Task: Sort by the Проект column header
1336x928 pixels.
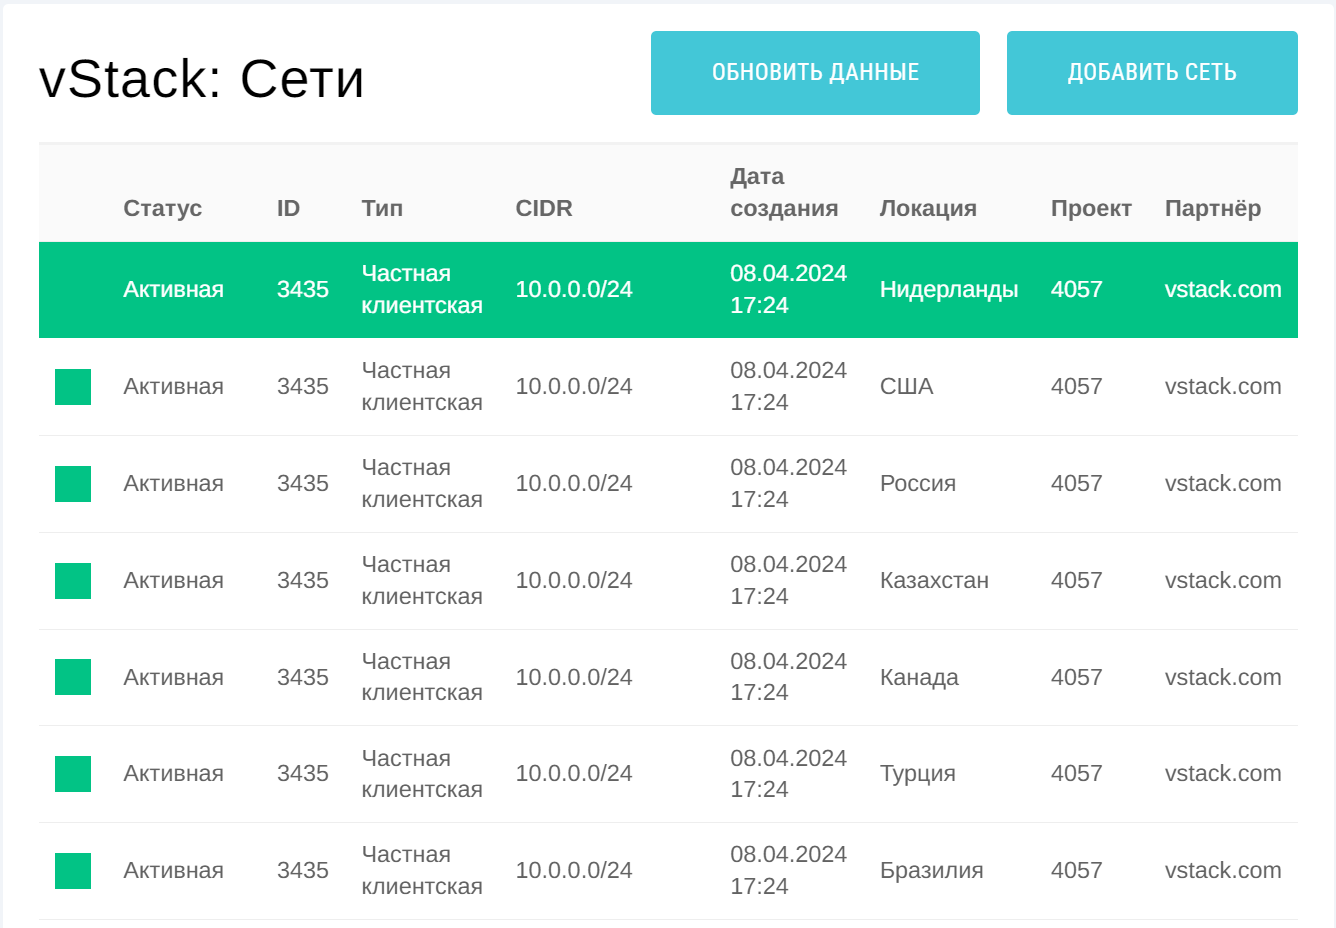Action: [1091, 208]
